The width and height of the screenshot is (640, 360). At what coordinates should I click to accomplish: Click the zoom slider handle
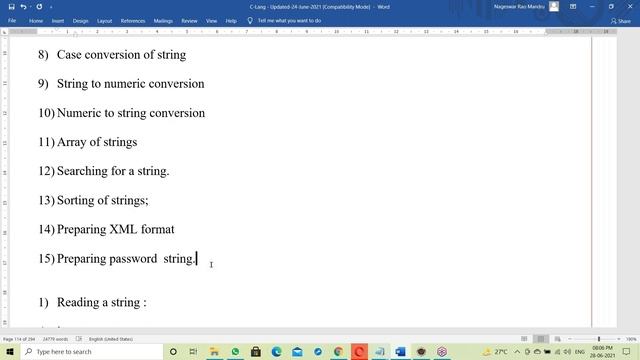pyautogui.click(x=599, y=339)
